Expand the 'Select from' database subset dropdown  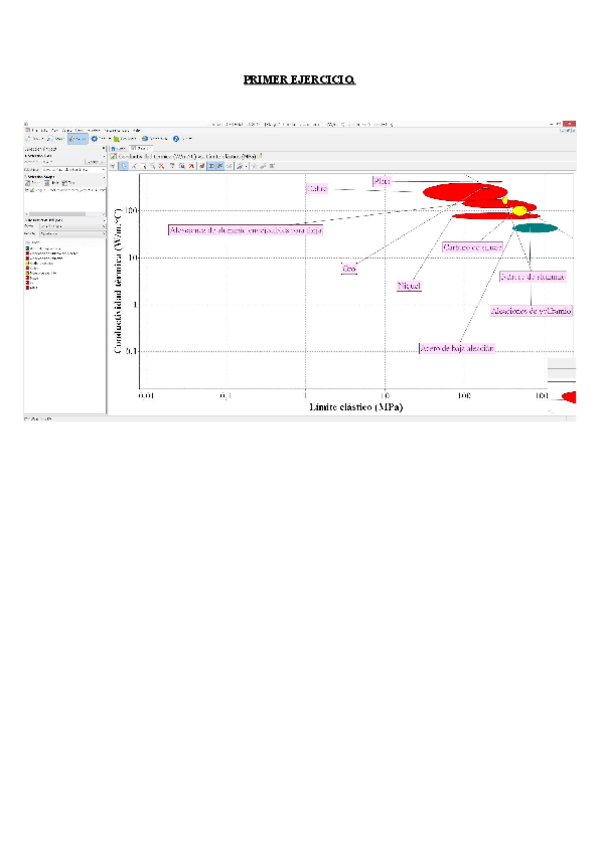pyautogui.click(x=65, y=169)
